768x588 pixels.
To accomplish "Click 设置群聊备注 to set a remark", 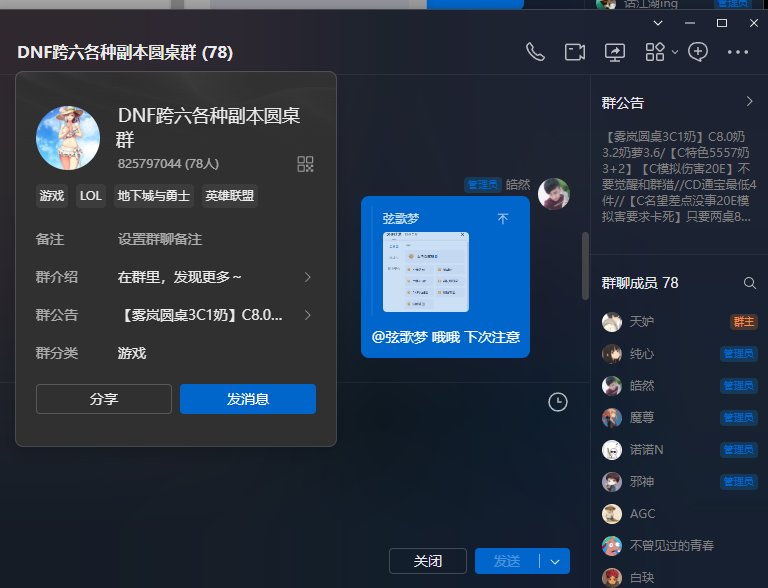I will 160,239.
